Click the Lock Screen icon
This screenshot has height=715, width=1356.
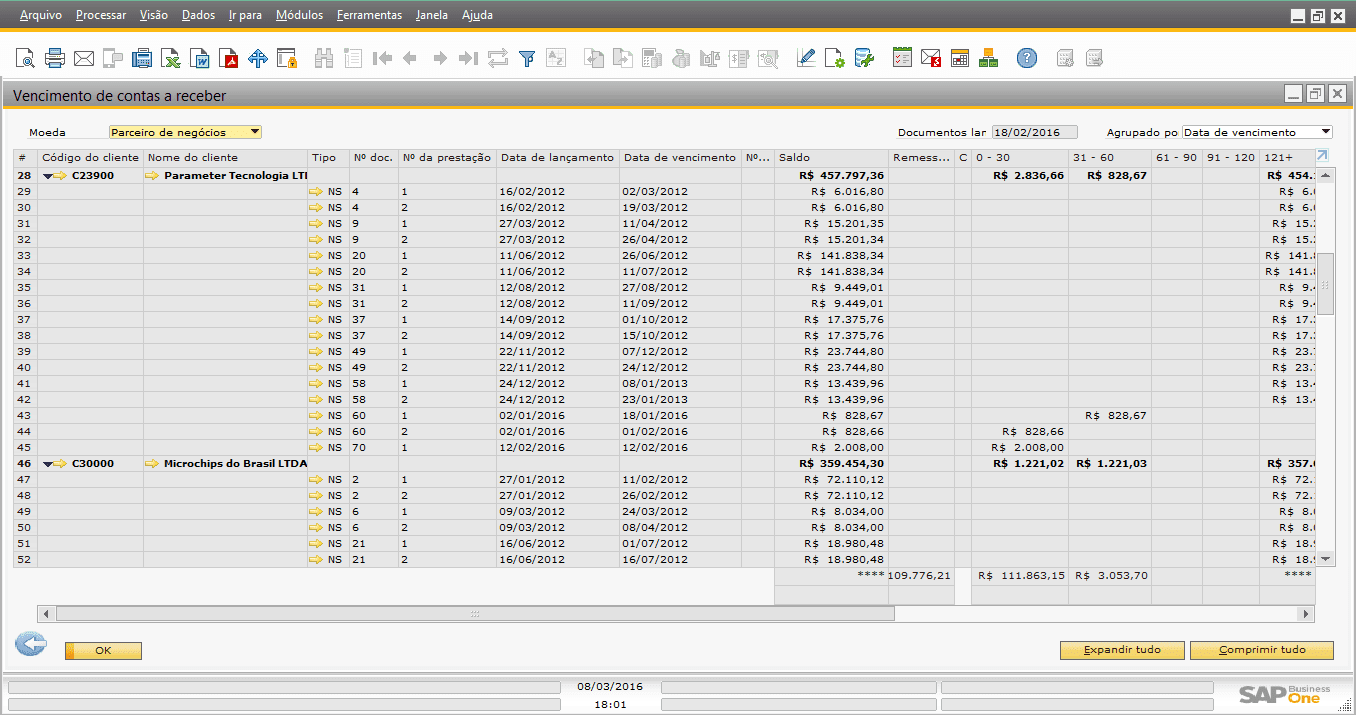point(287,58)
